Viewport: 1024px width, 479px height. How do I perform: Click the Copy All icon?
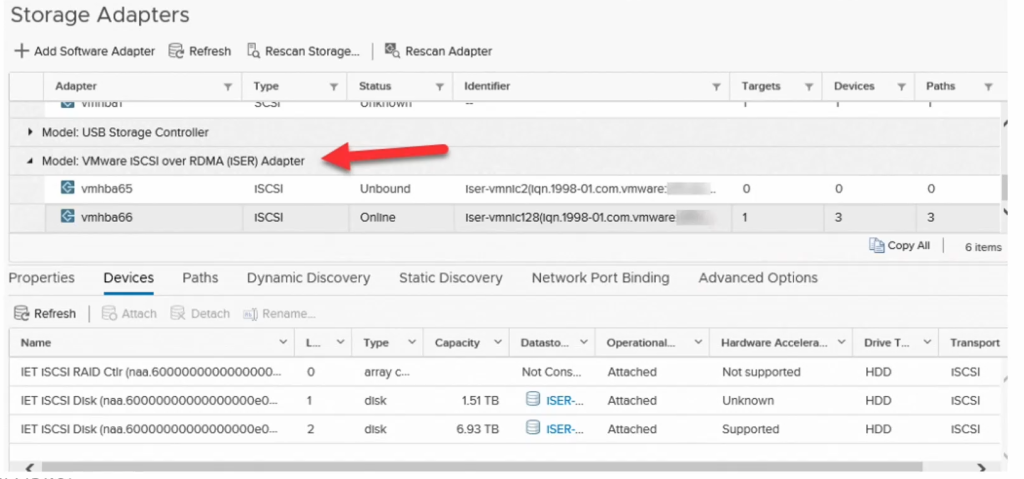click(x=876, y=246)
